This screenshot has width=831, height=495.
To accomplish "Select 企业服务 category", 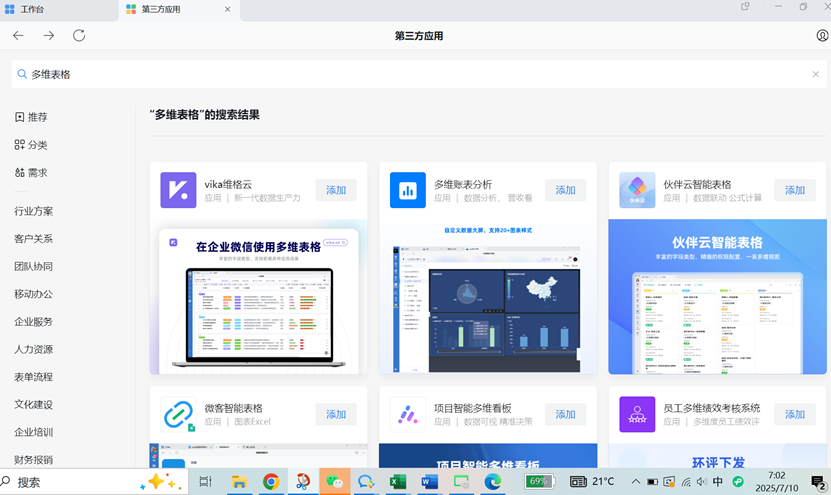I will click(33, 321).
